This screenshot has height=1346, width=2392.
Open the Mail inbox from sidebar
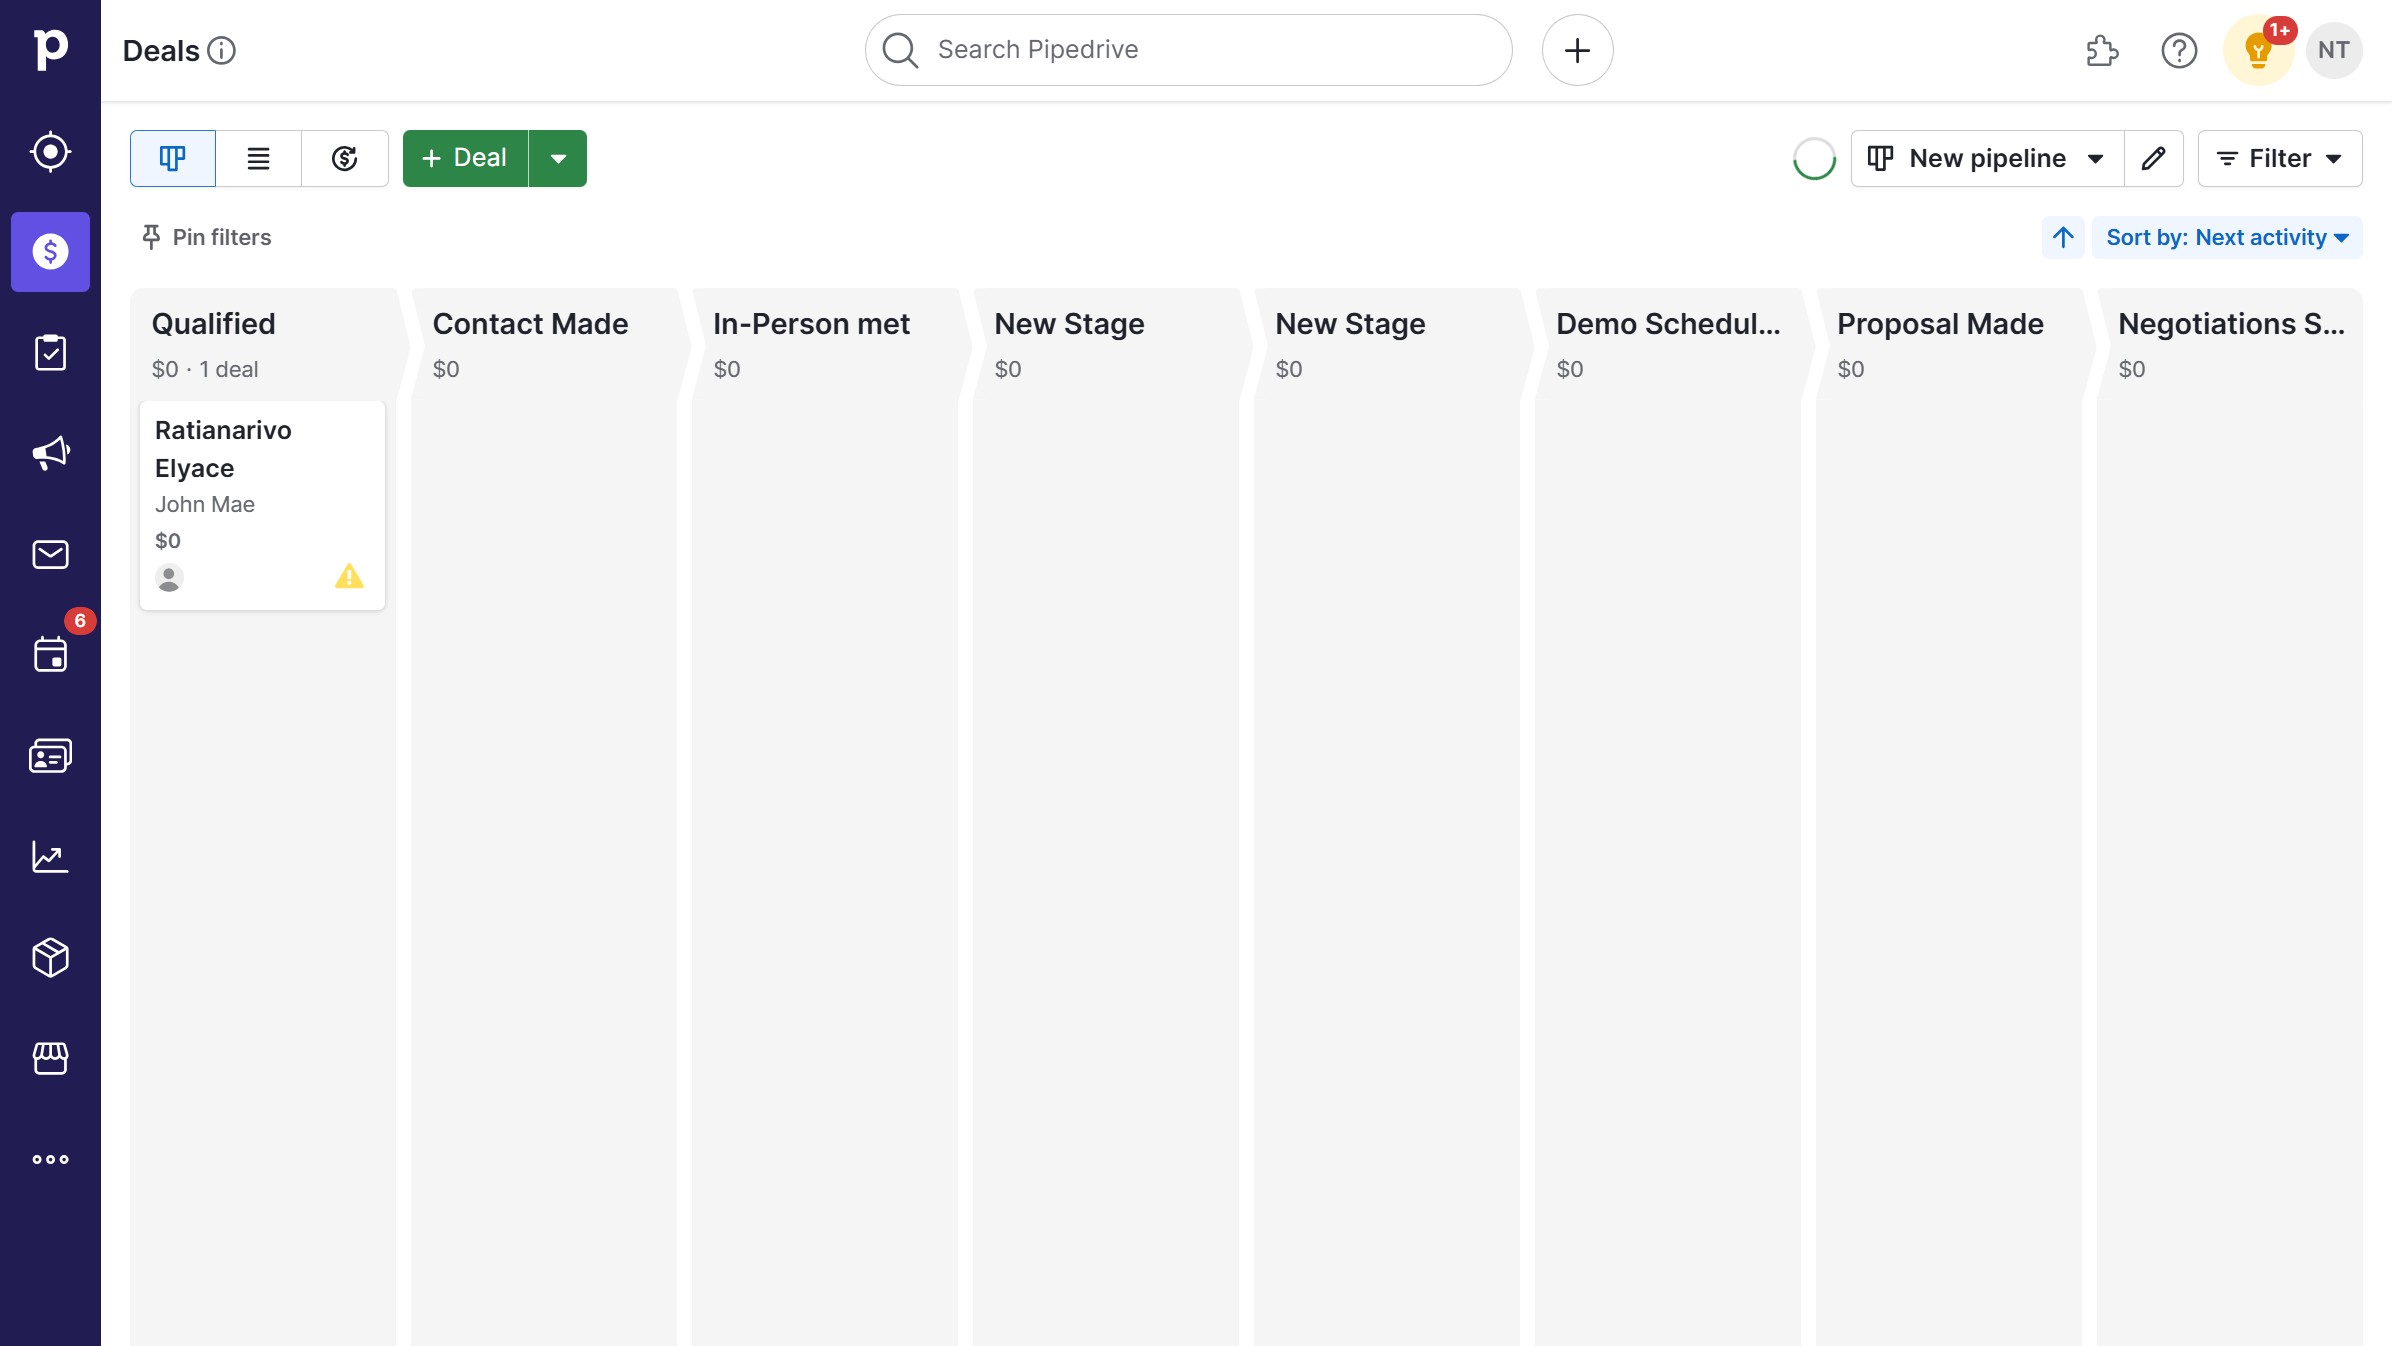tap(50, 554)
